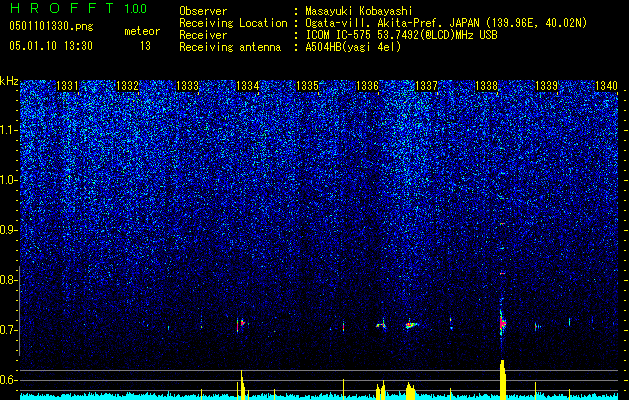The height and width of the screenshot is (400, 629).
Task: Click the meteor echo just before 1334
Action: click(x=240, y=324)
